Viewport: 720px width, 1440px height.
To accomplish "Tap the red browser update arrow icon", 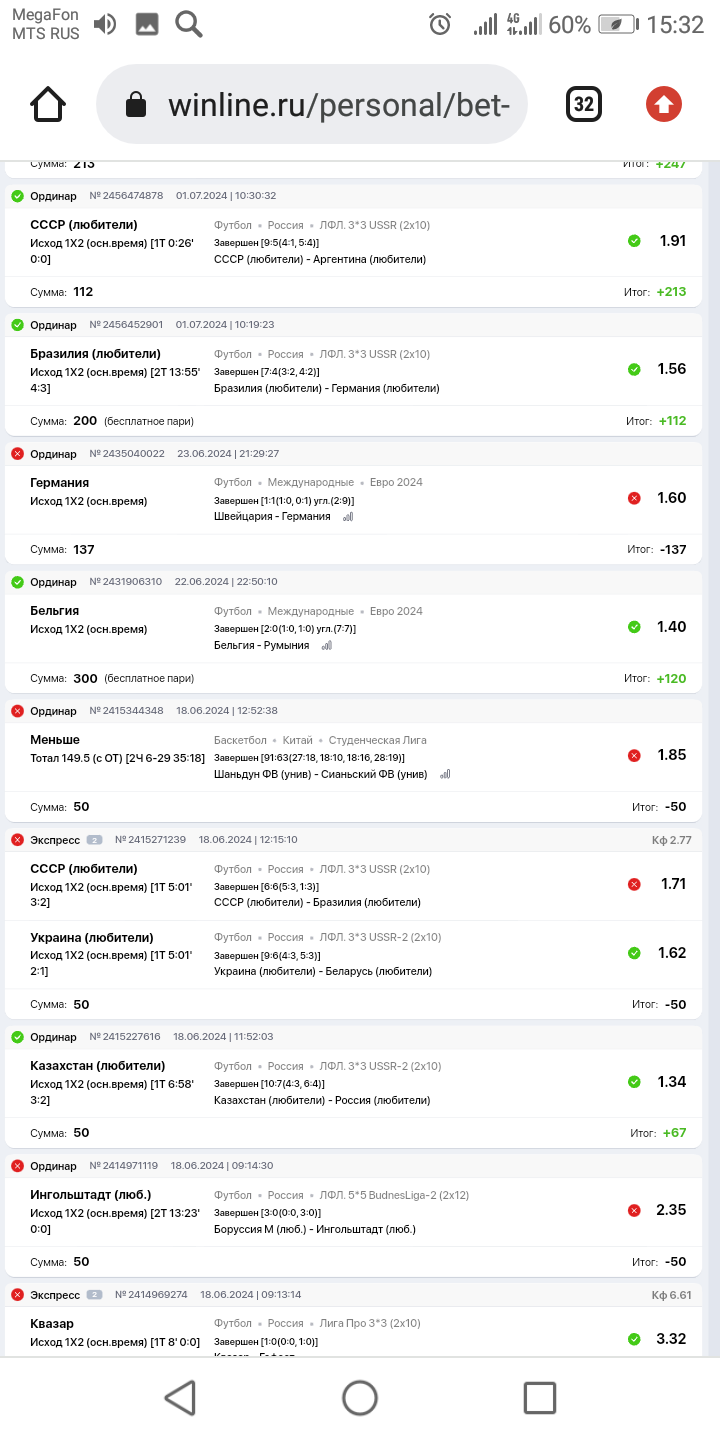I will 664,104.
